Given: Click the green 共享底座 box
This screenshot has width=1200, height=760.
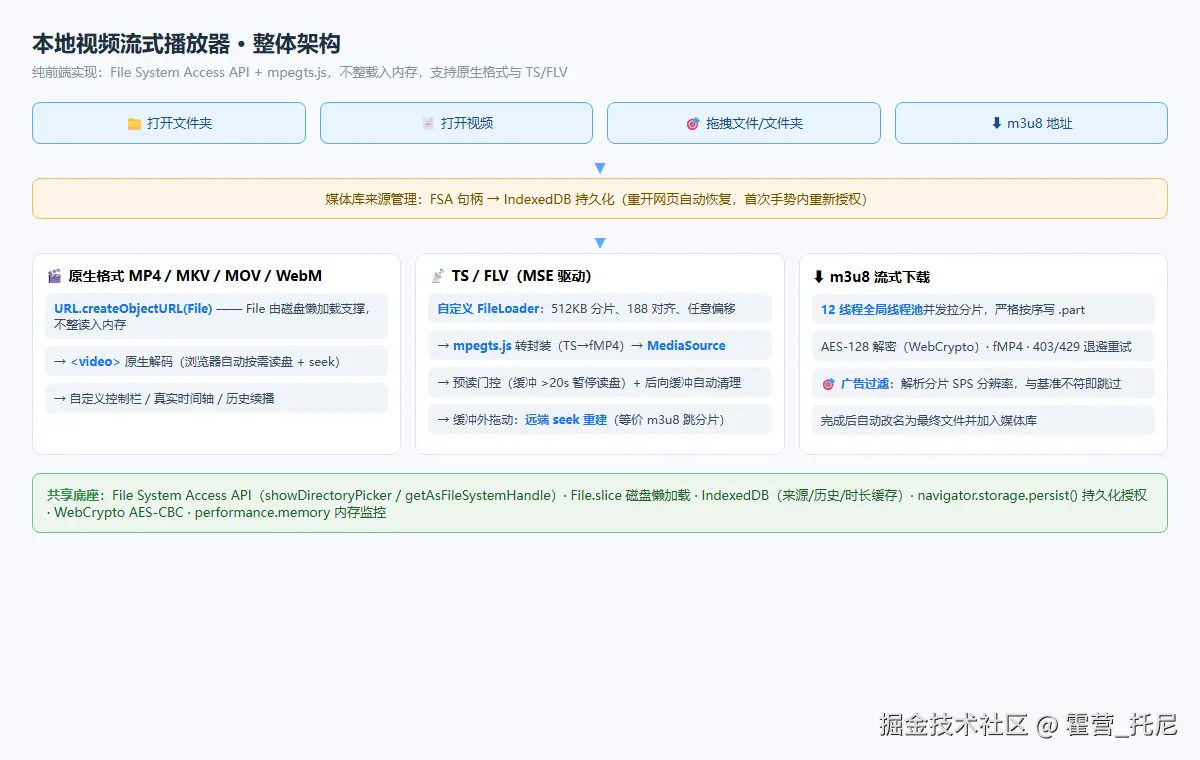Looking at the screenshot, I should 600,503.
